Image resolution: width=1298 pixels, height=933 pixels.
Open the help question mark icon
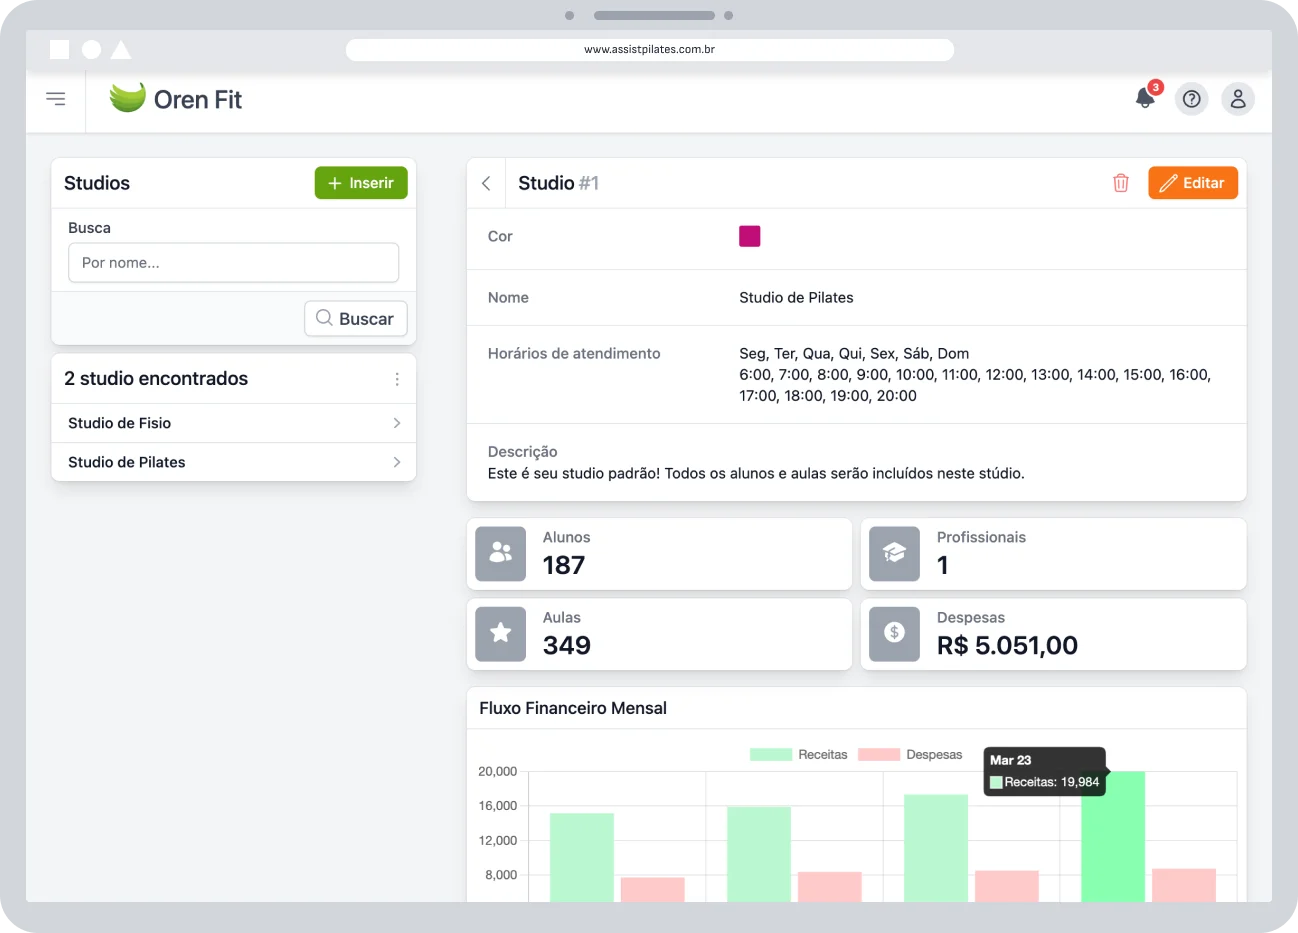pyautogui.click(x=1191, y=99)
